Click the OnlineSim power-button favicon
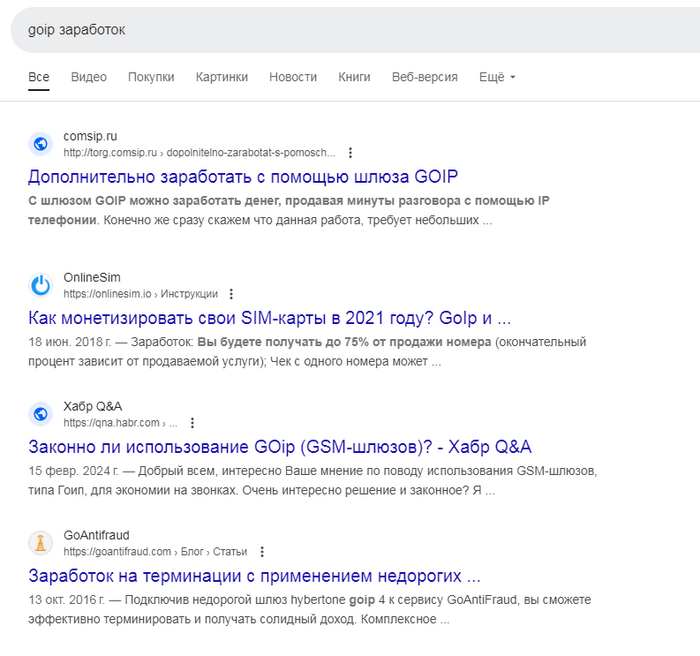This screenshot has height=656, width=700. (x=41, y=285)
